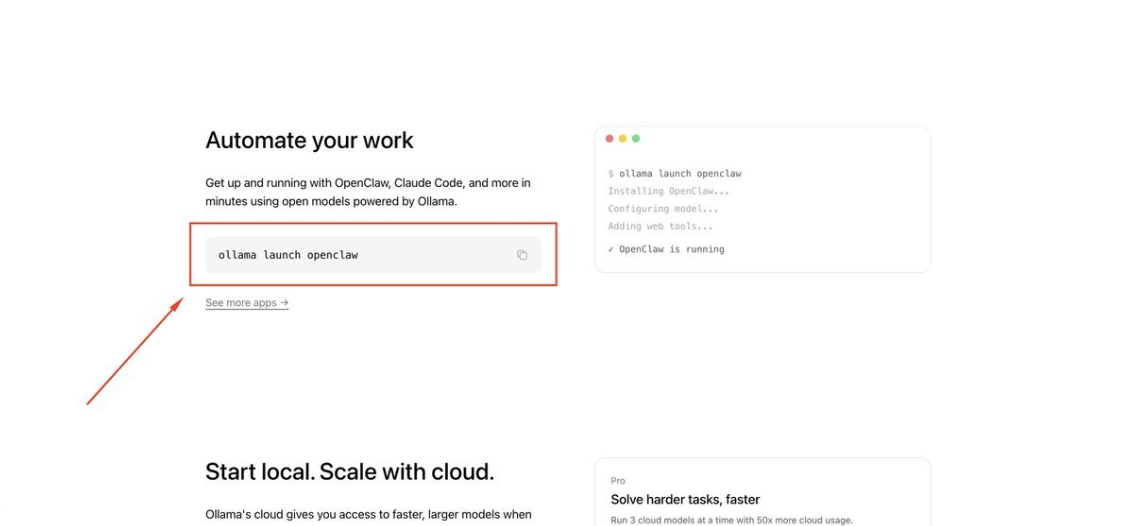1132x526 pixels.
Task: Click the 'Ollama's cloud gives you access' paragraph
Action: 368,514
